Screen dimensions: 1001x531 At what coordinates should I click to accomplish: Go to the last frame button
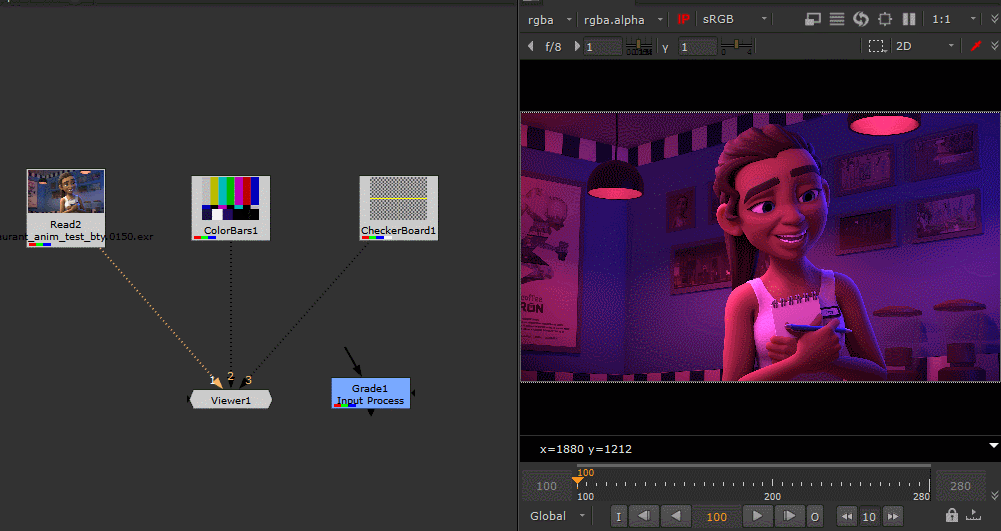coord(789,516)
